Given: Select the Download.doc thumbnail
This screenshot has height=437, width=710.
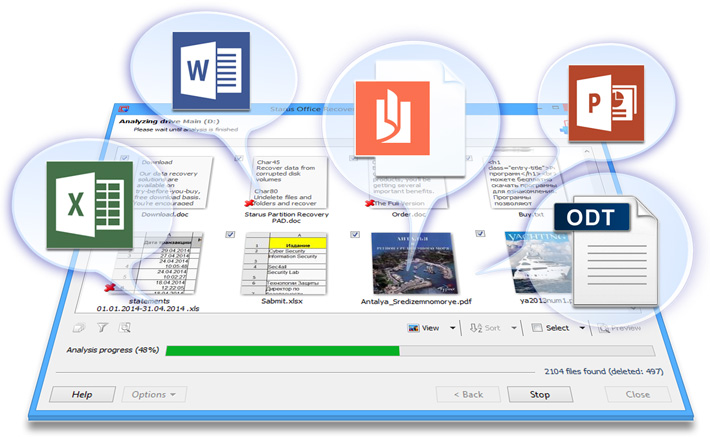Looking at the screenshot, I should (x=171, y=182).
